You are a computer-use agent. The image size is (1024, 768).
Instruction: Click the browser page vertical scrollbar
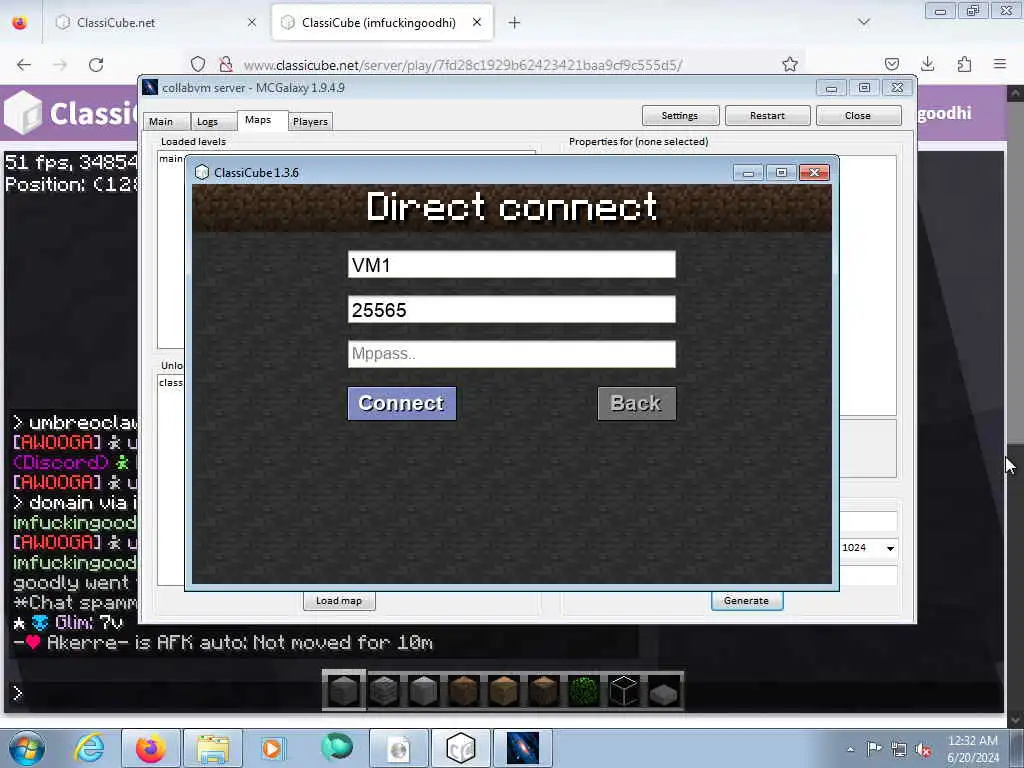coord(1014,405)
